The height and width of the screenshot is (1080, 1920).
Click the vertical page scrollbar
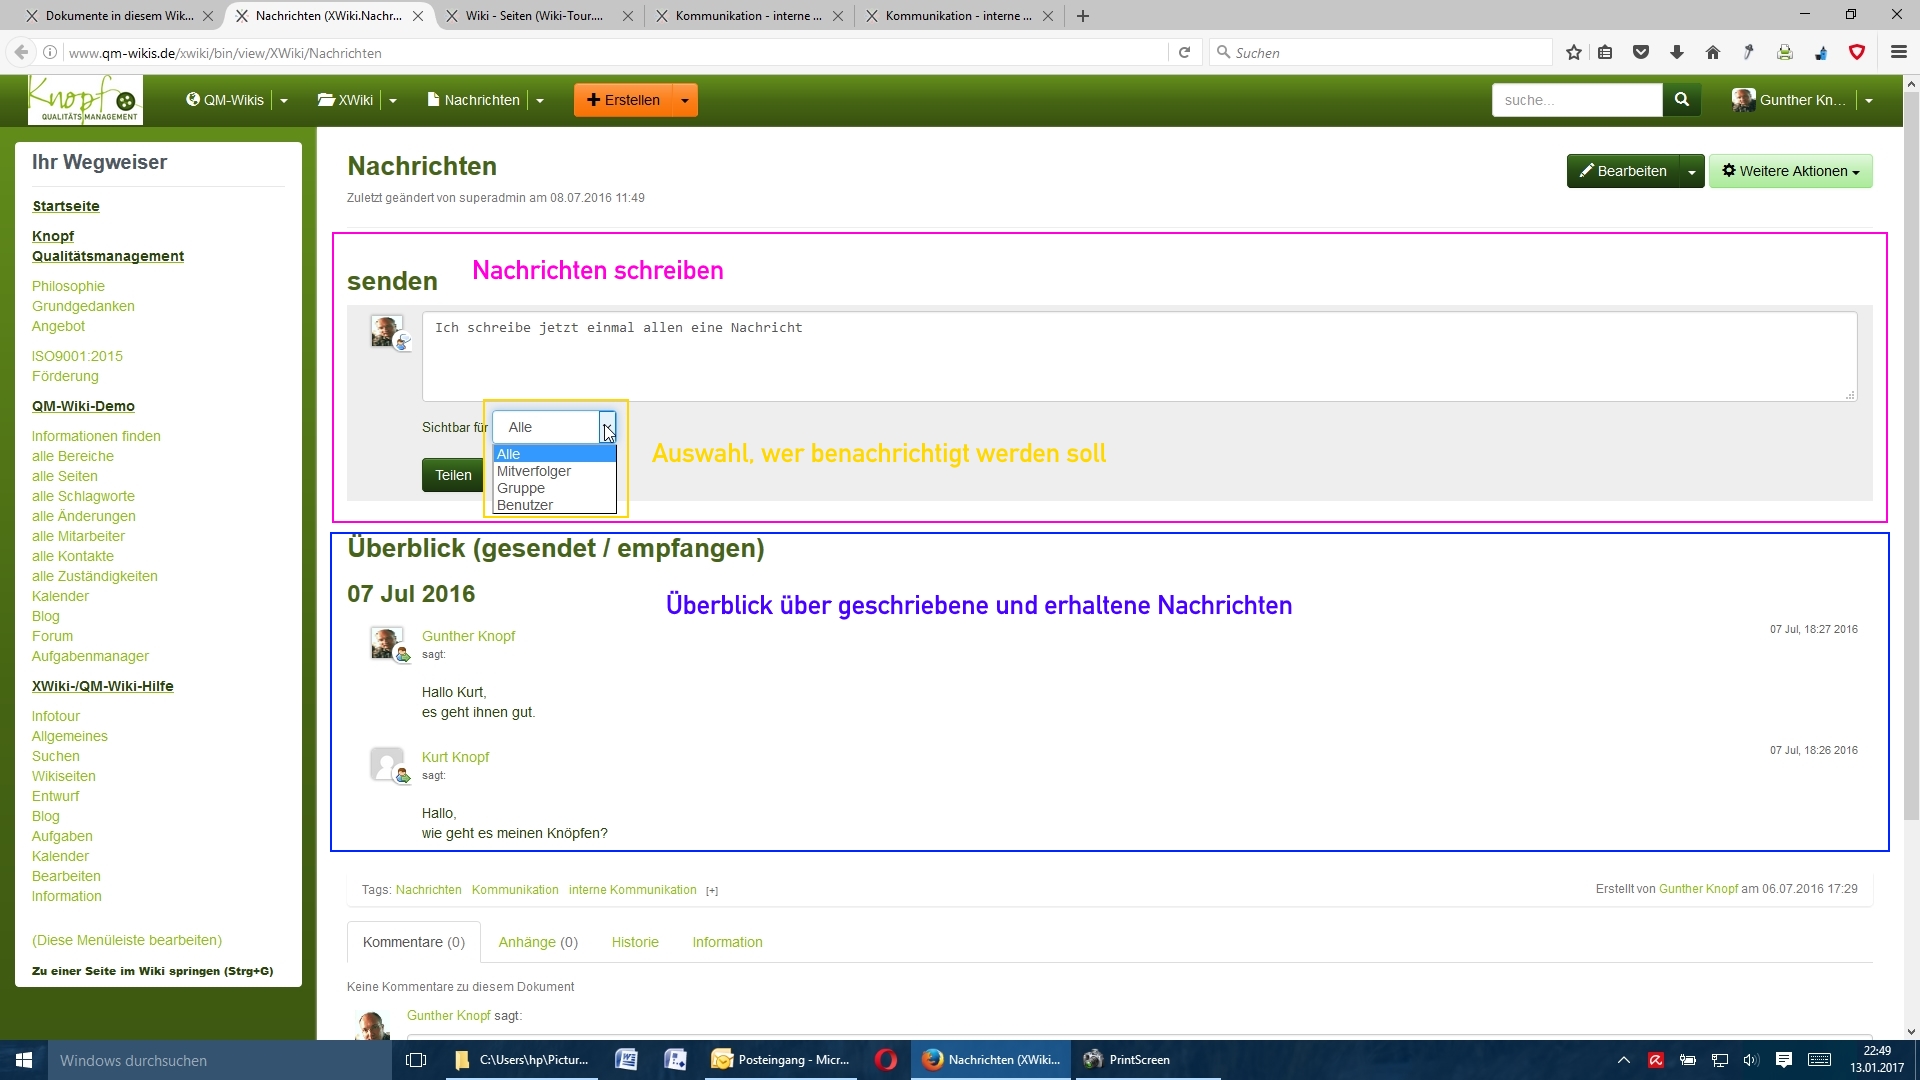(1911, 450)
